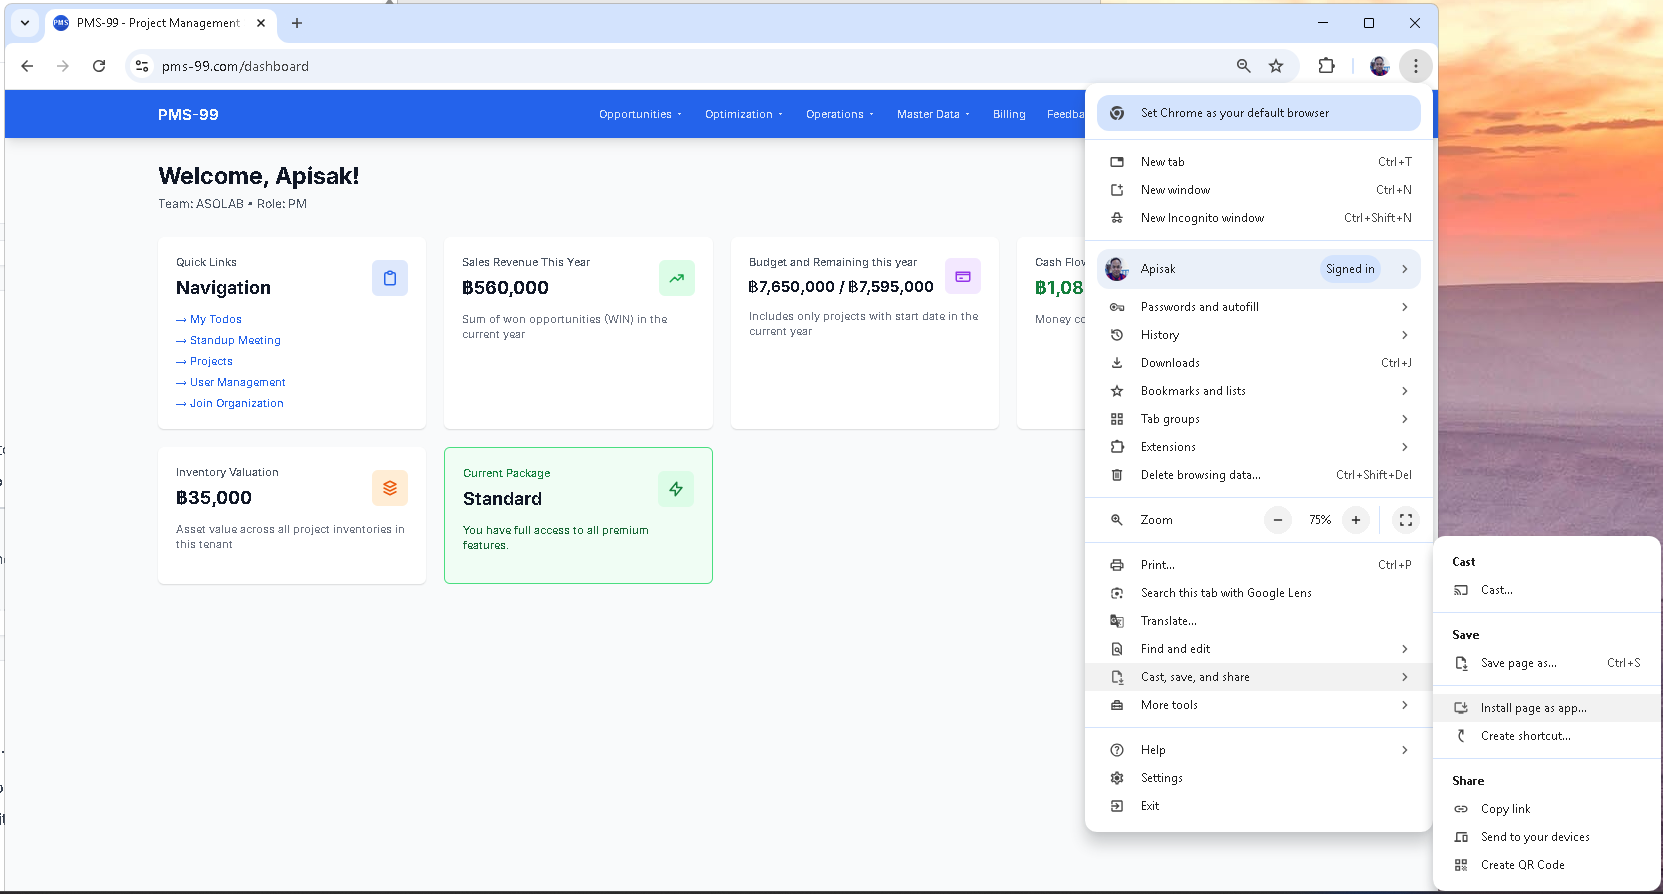Expand the Operations nav dropdown

pyautogui.click(x=840, y=114)
